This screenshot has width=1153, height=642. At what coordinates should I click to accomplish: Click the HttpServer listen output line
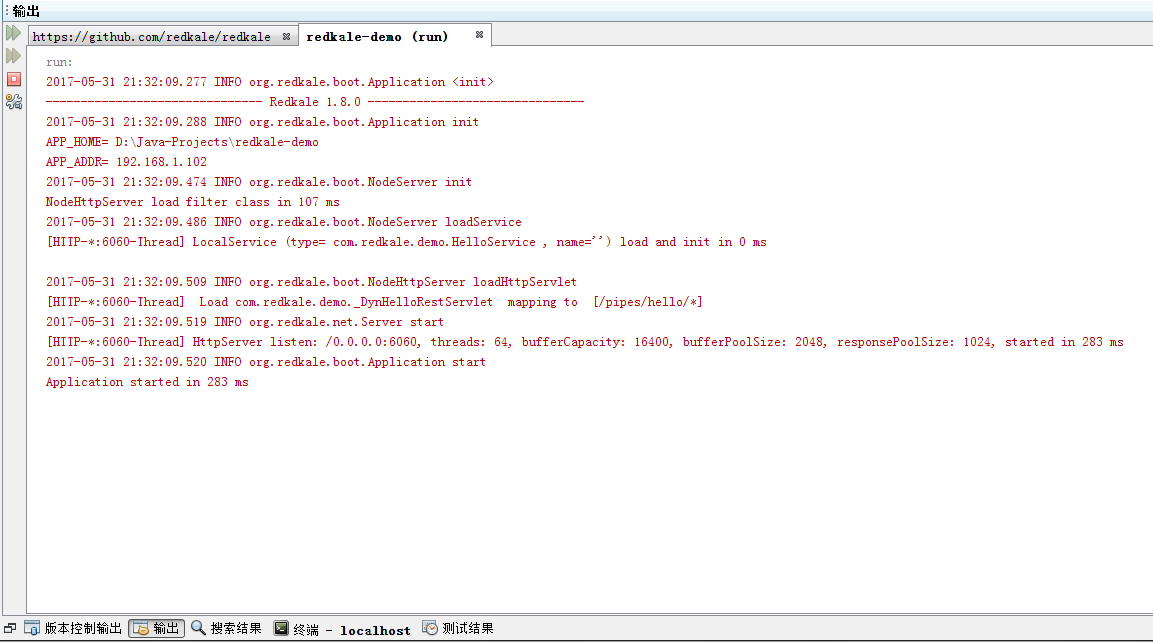coord(584,342)
